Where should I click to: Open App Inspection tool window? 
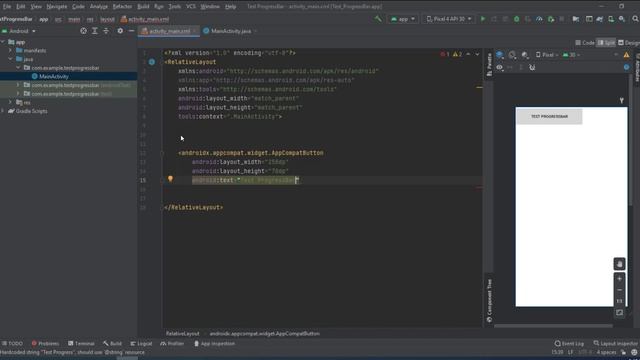coord(214,343)
